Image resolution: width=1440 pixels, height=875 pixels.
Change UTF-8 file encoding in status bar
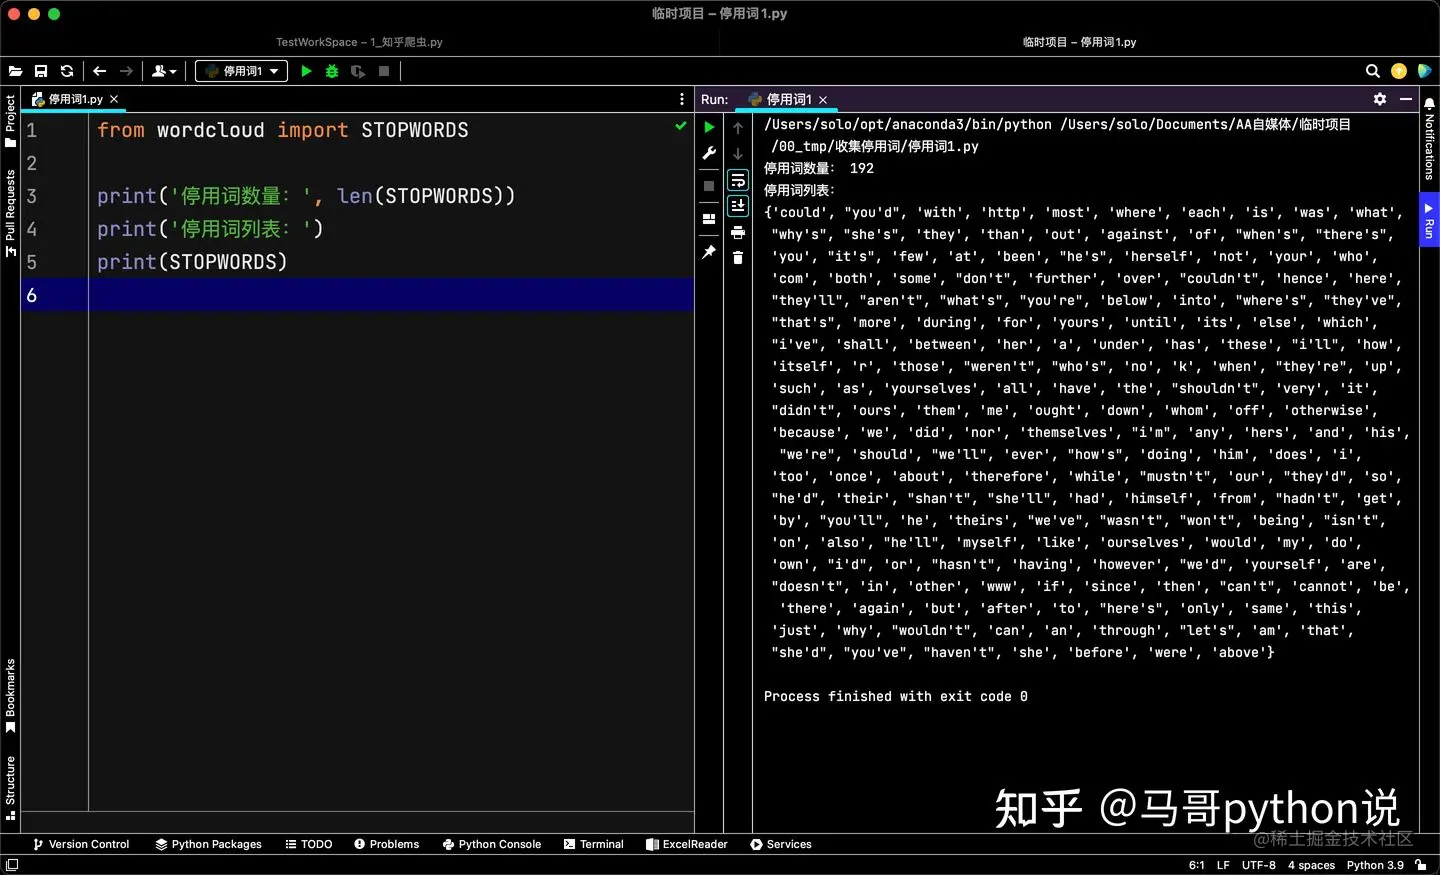point(1258,865)
